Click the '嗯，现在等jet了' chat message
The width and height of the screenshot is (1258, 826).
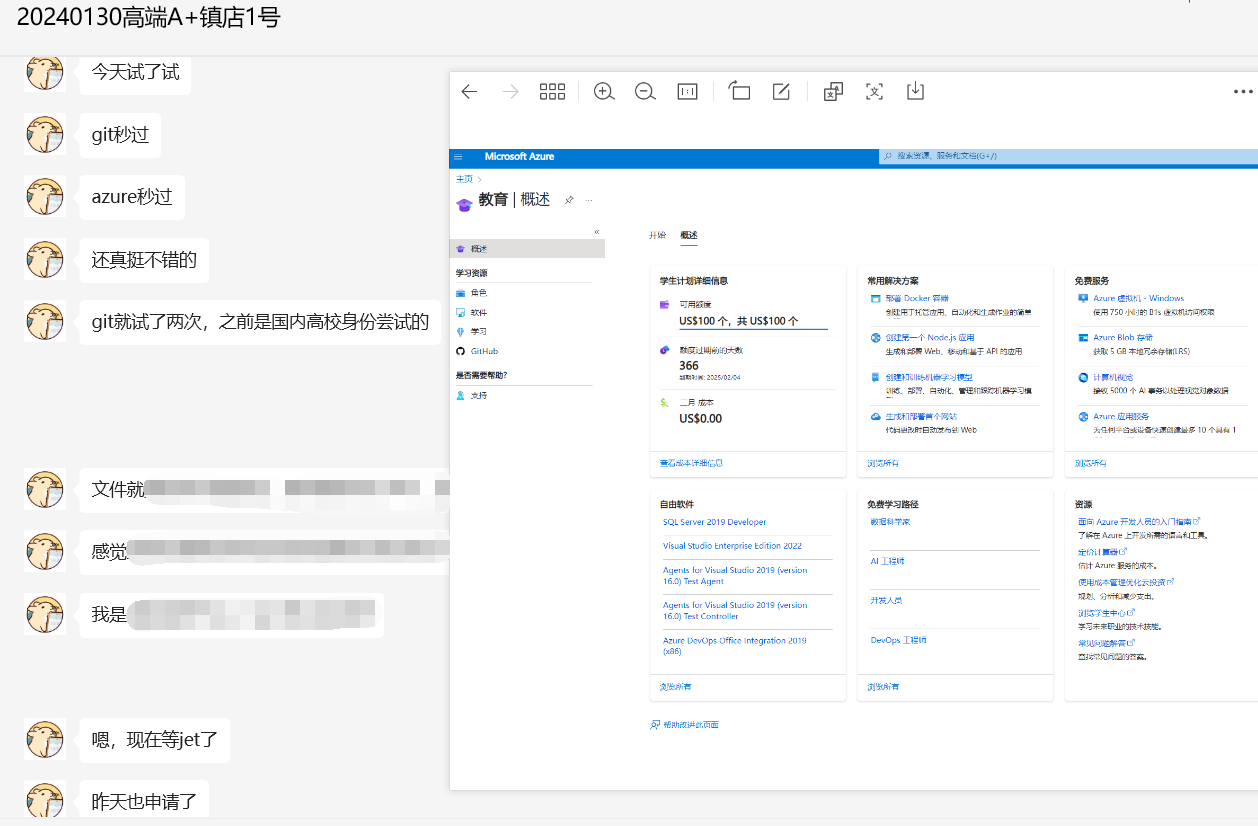pyautogui.click(x=155, y=741)
